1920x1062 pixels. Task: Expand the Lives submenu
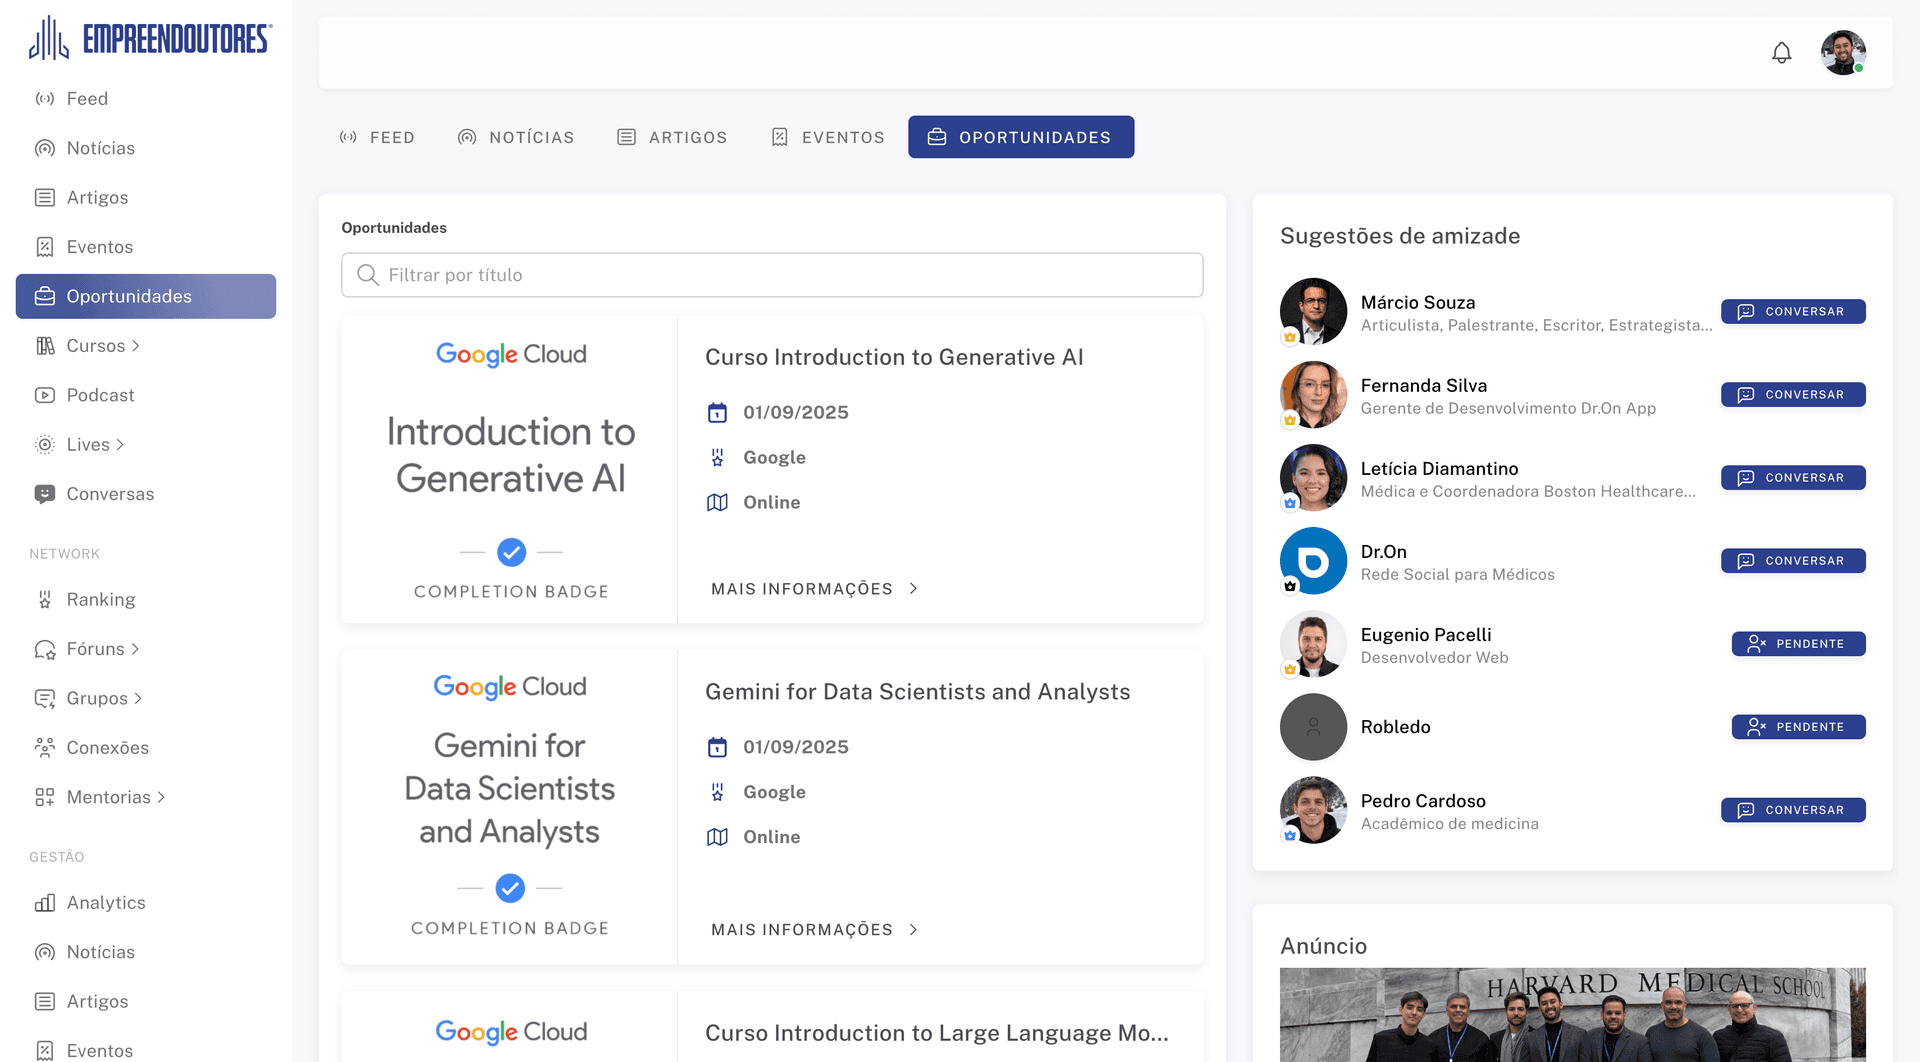[x=120, y=445]
